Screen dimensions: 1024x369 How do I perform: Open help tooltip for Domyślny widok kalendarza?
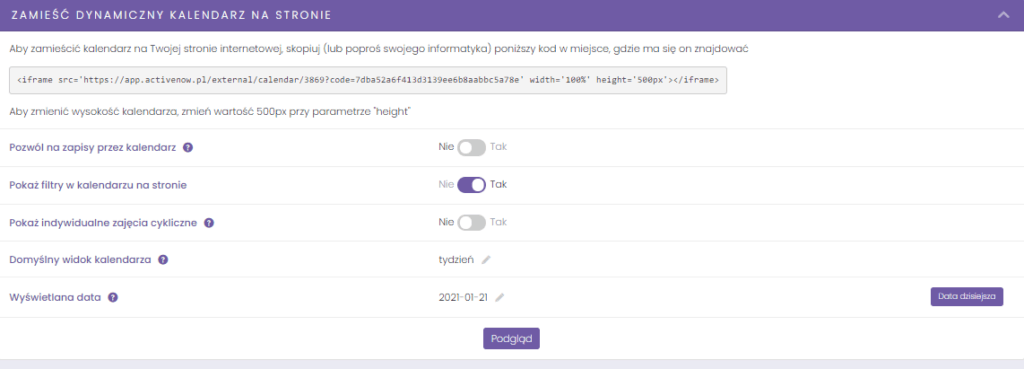click(x=163, y=259)
